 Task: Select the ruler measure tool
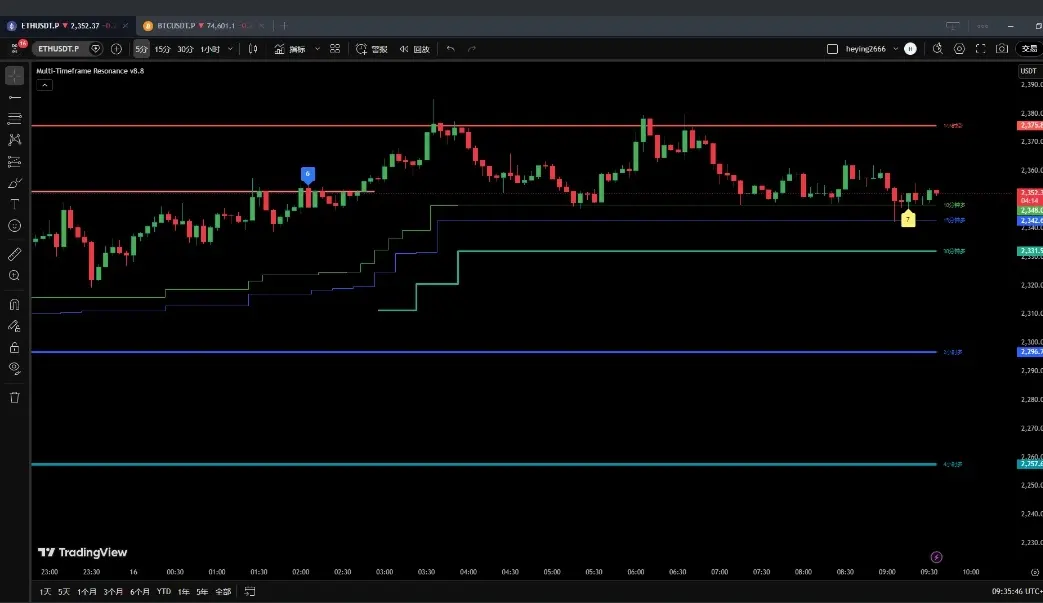click(x=15, y=254)
